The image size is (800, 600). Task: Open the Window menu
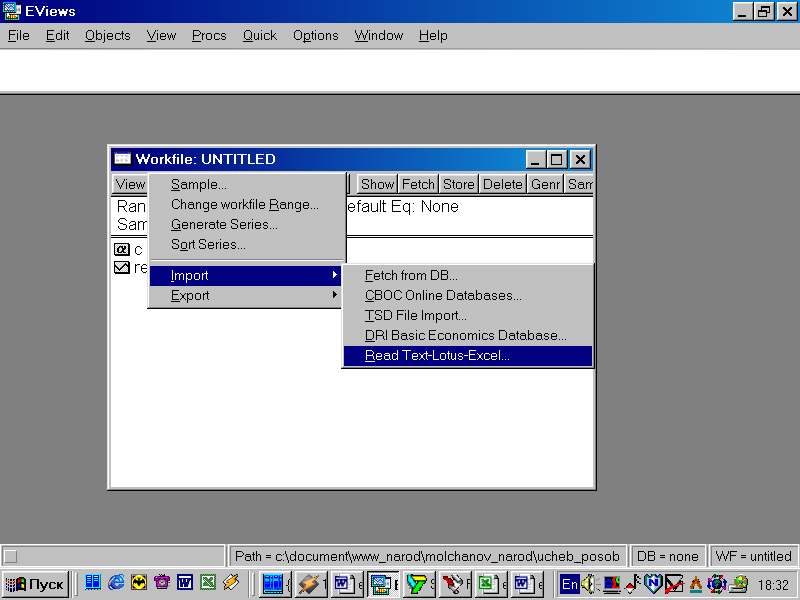tap(379, 36)
